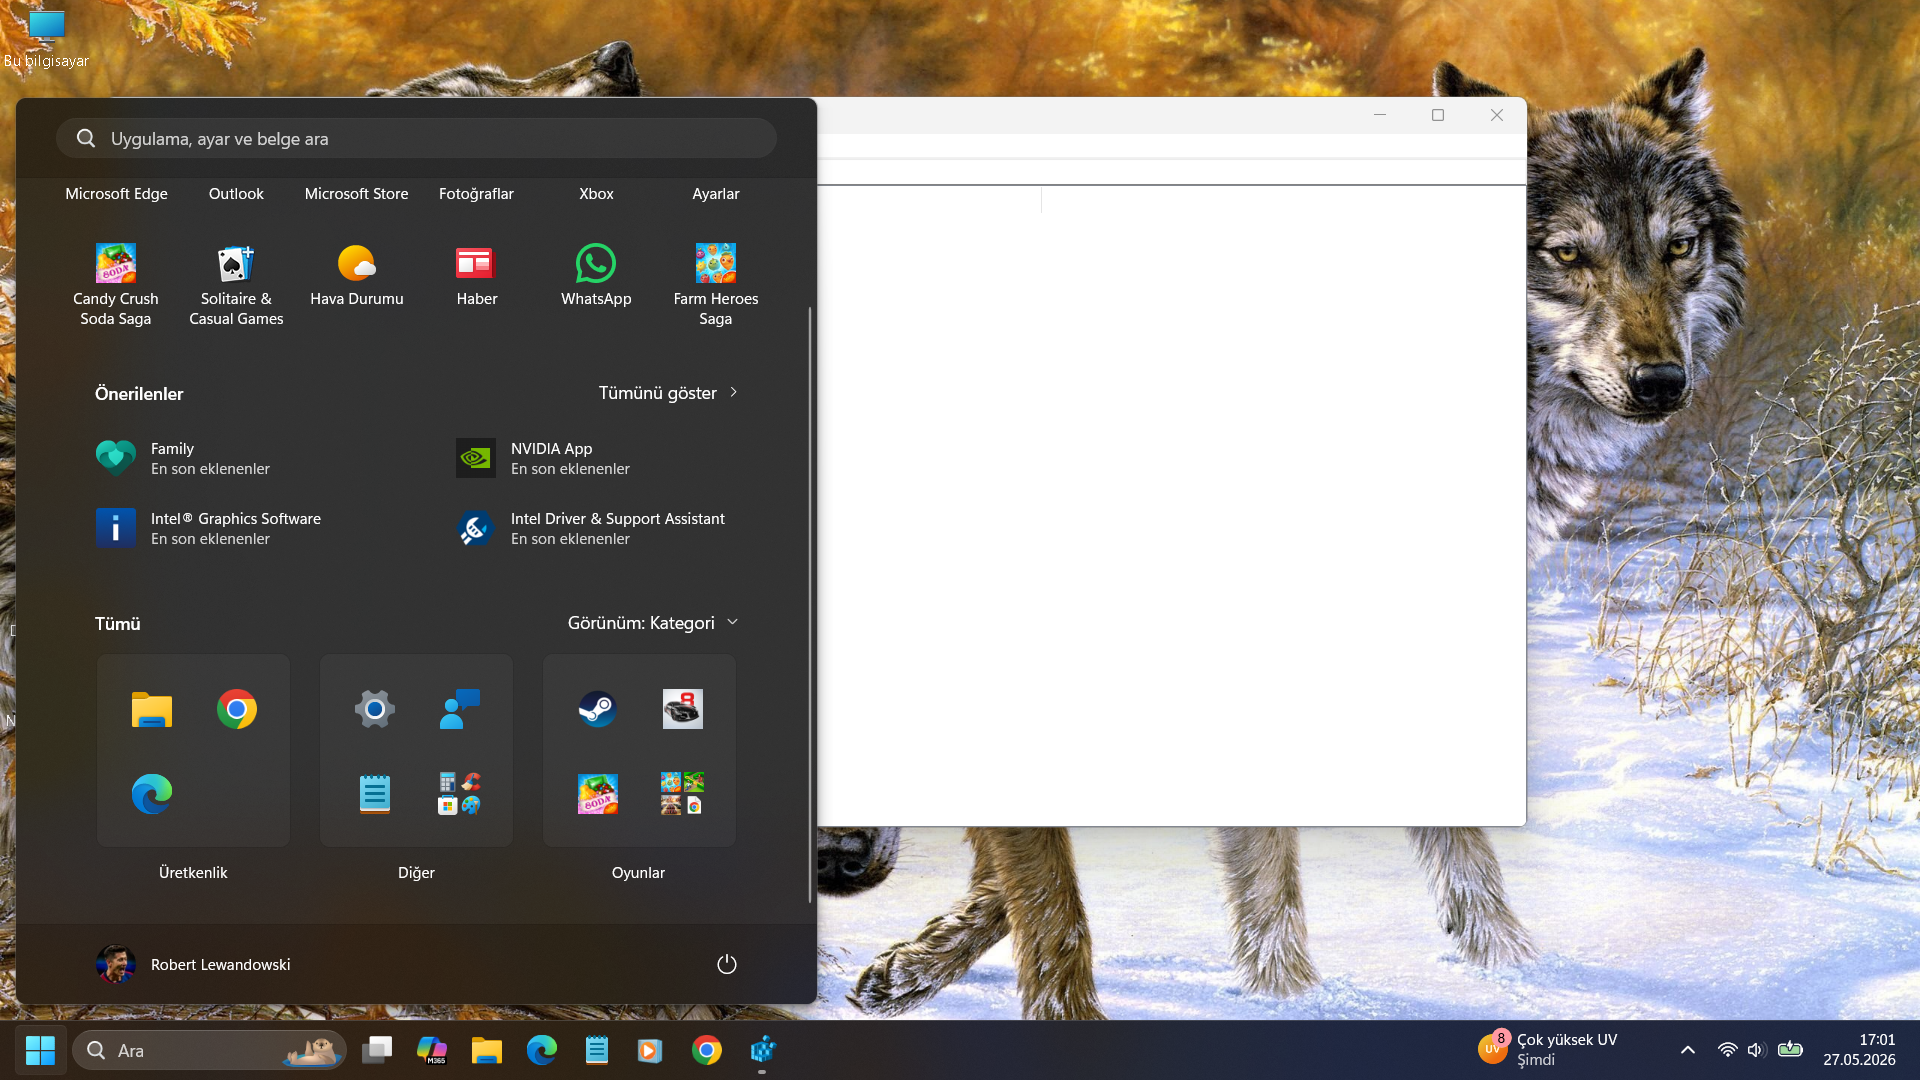Click the power button in Start menu

(x=727, y=964)
